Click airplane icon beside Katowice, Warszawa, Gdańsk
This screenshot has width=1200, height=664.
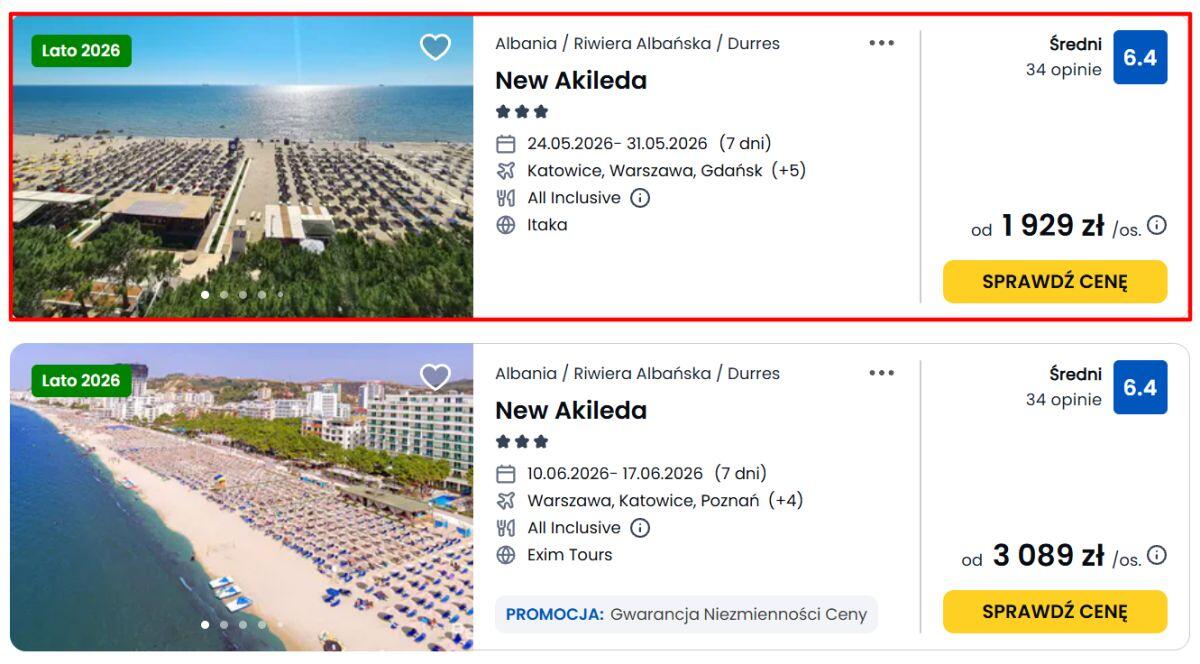click(x=506, y=171)
